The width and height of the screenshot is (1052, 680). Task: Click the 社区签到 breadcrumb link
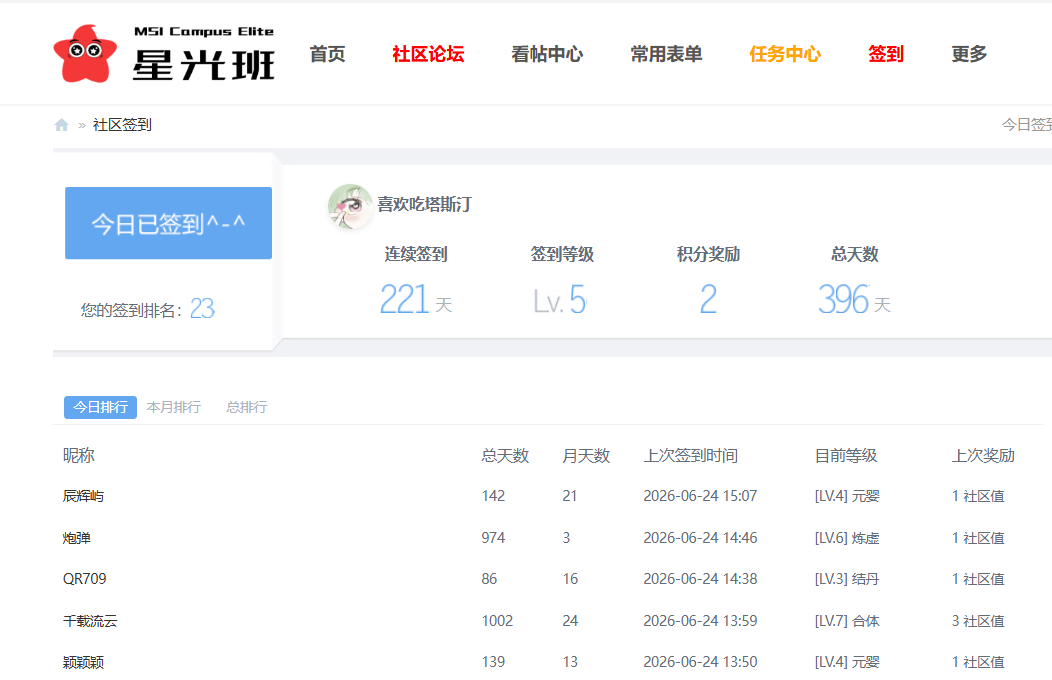tap(122, 125)
